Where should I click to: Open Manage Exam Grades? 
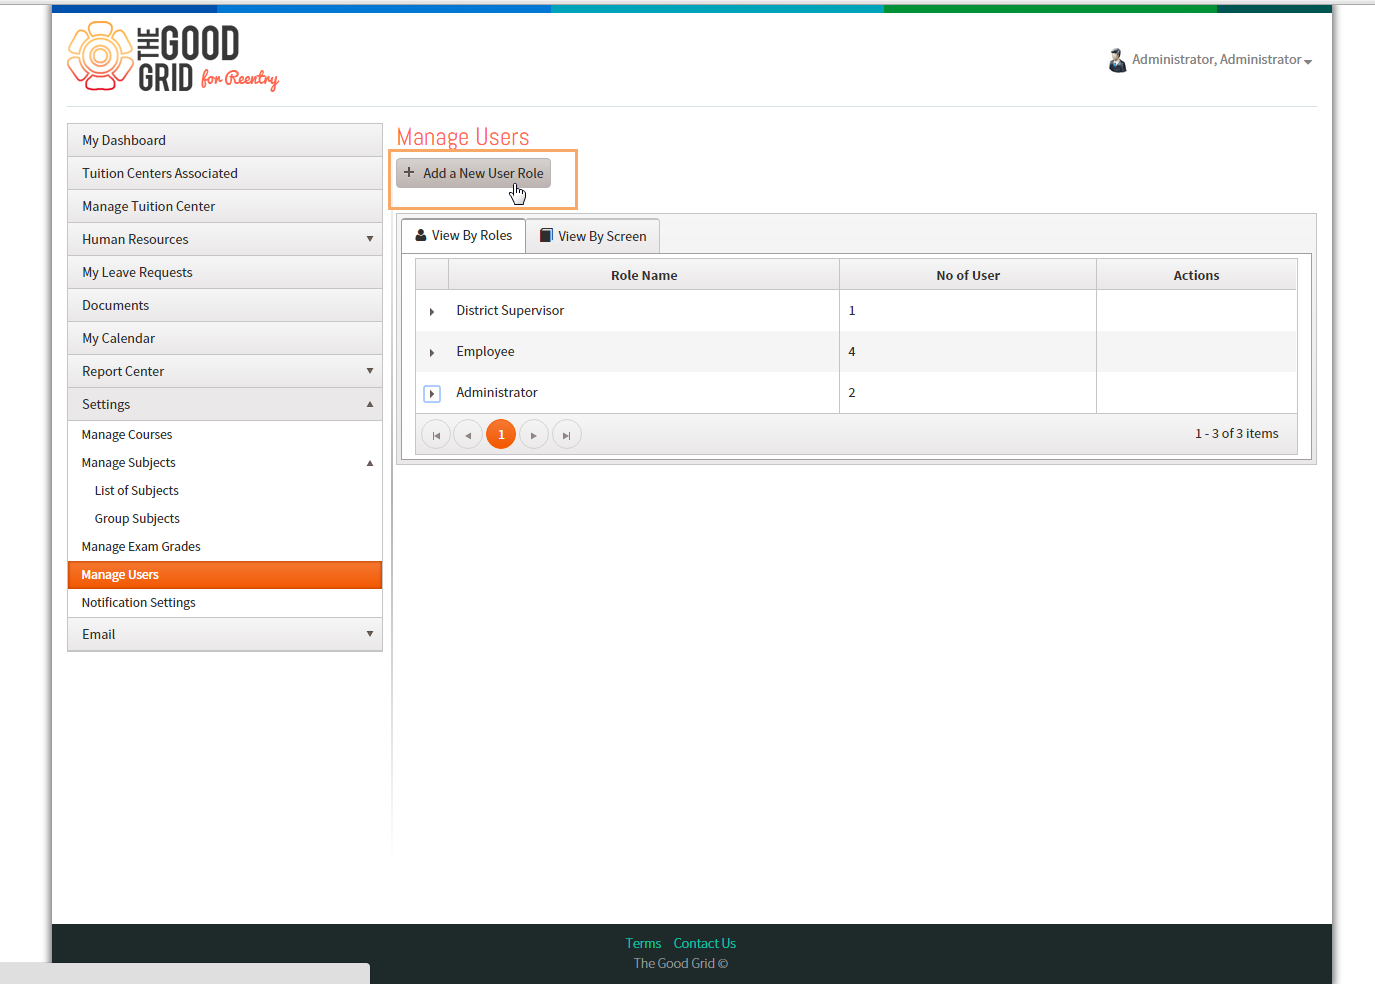click(141, 547)
